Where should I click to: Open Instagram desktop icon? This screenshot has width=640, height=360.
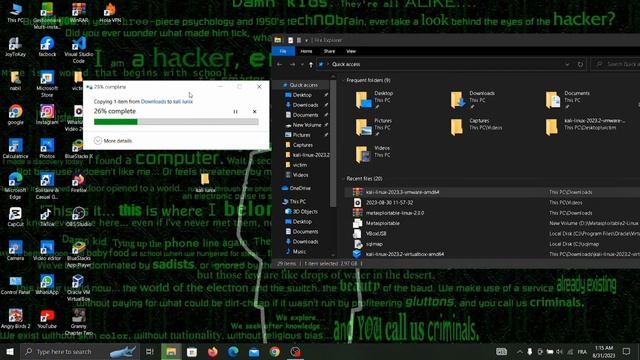[47, 114]
